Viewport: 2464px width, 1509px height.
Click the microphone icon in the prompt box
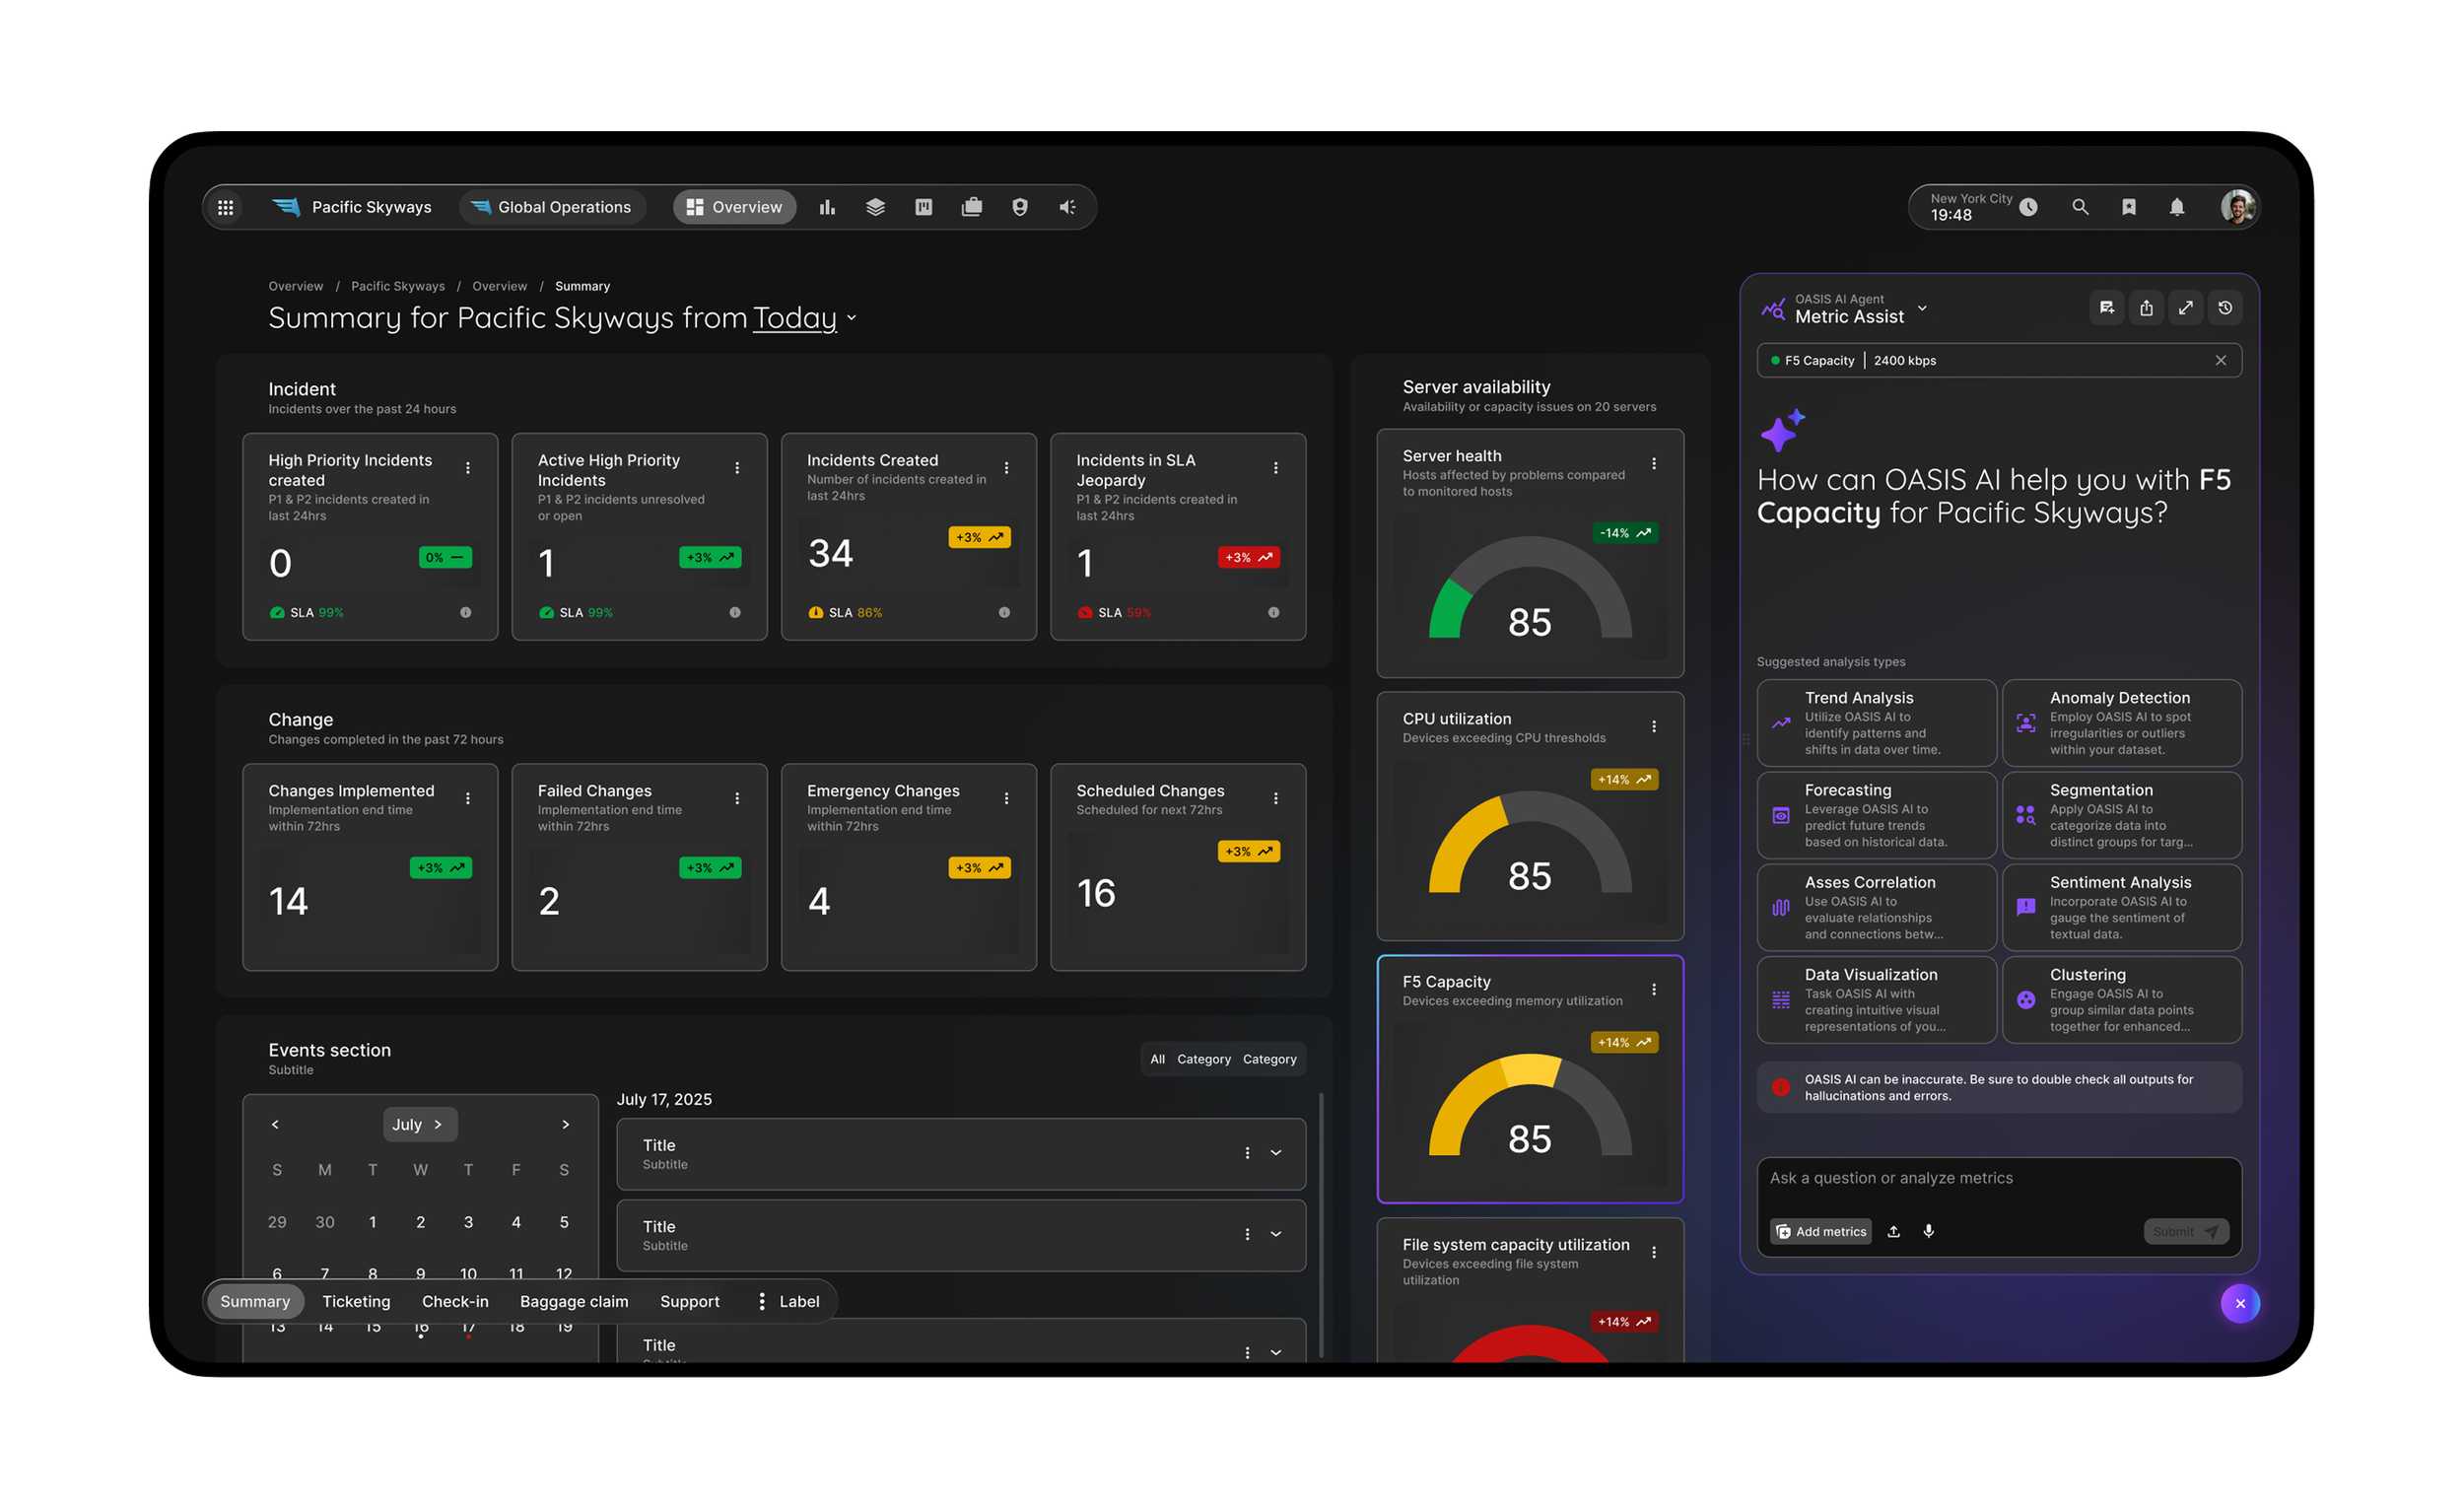[x=1928, y=1231]
